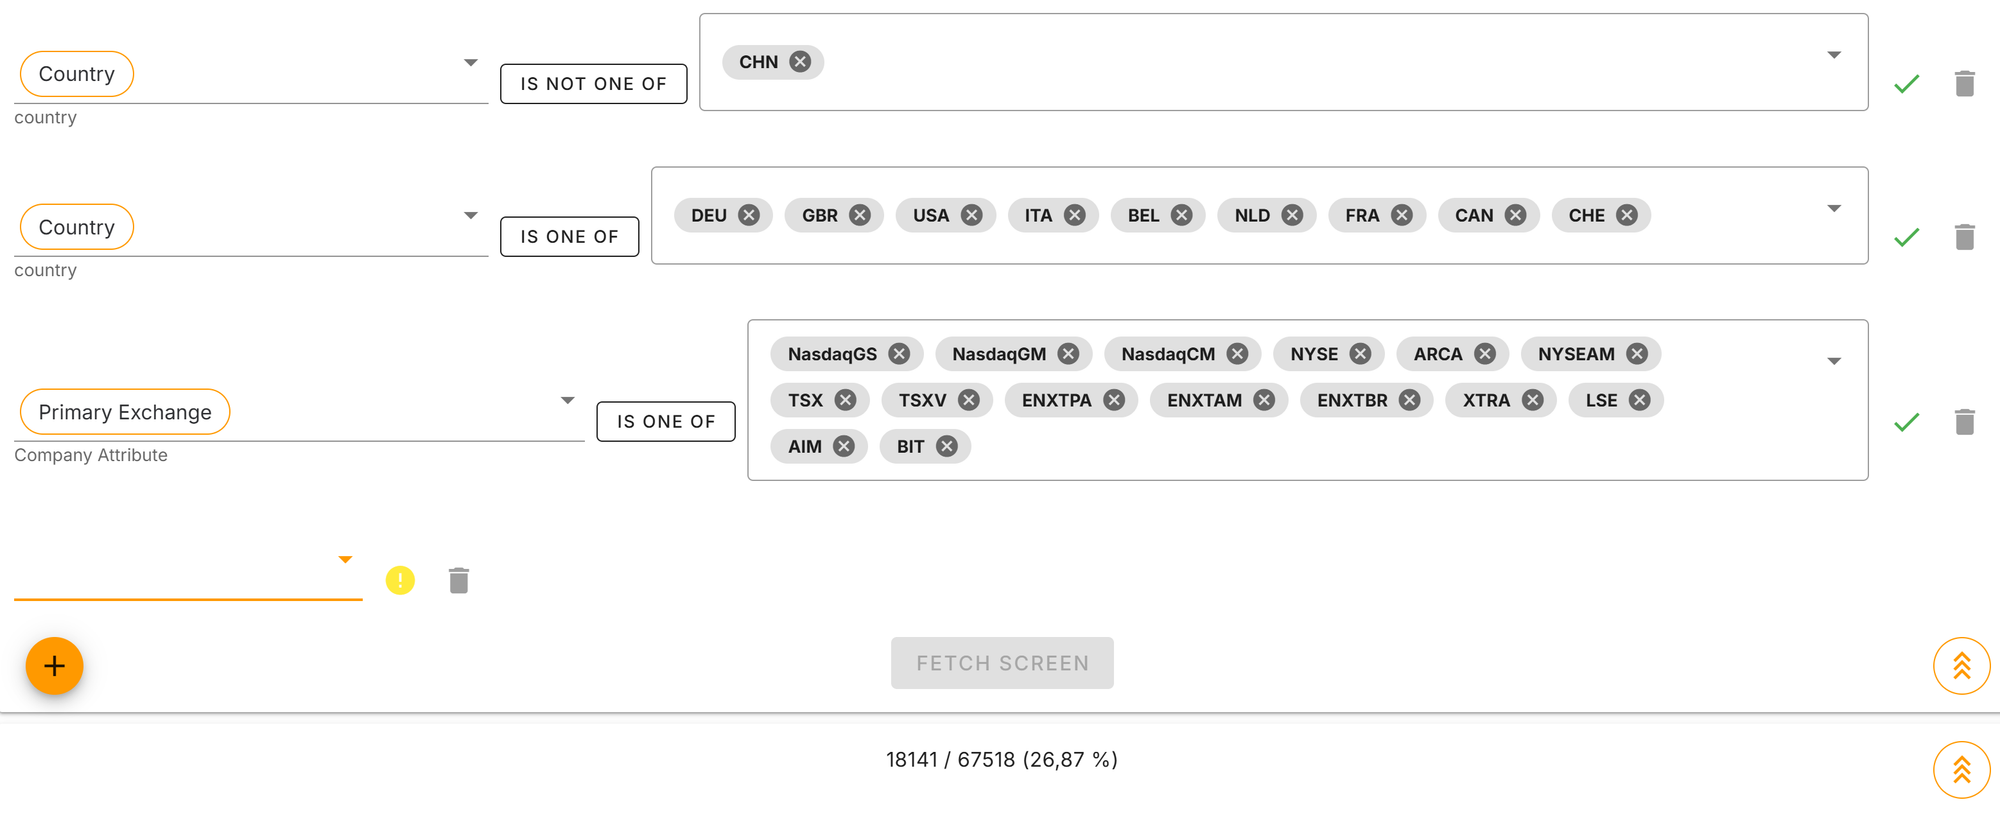Screen dimensions: 2000x813
Task: Toggle the Country IS ONE OF operator
Action: pos(569,237)
